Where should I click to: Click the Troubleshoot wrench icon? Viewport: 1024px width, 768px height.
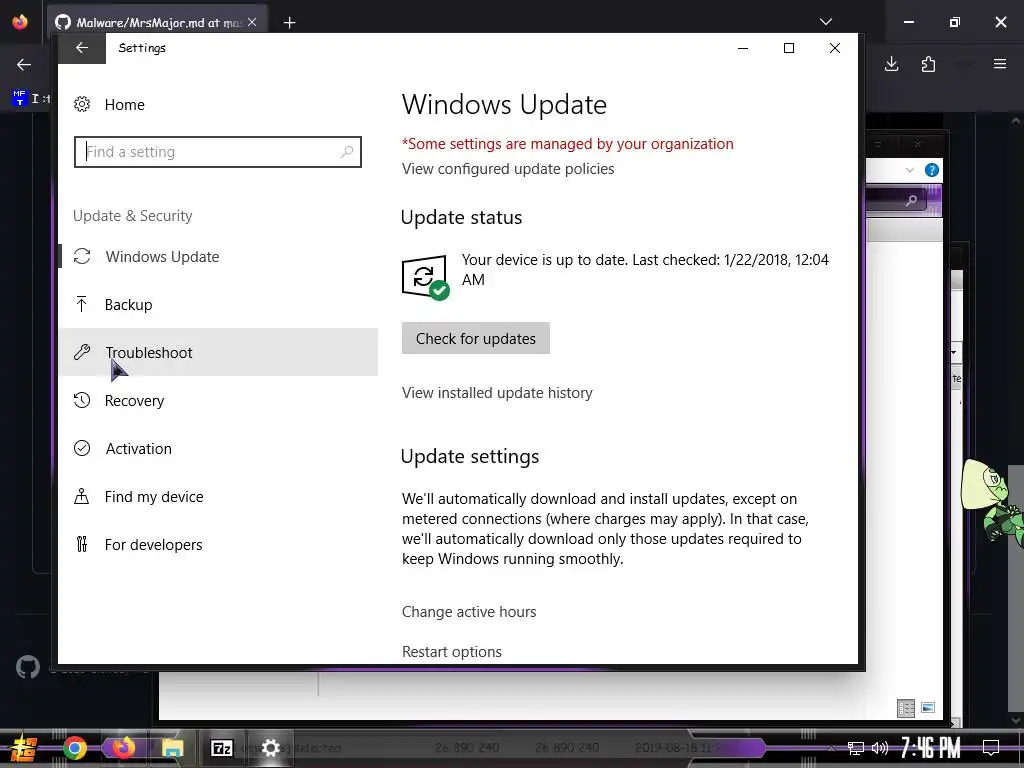point(82,352)
